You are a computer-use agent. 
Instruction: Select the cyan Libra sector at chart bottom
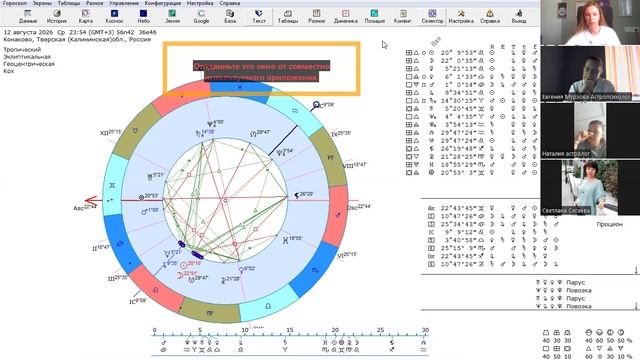pyautogui.click(x=267, y=306)
